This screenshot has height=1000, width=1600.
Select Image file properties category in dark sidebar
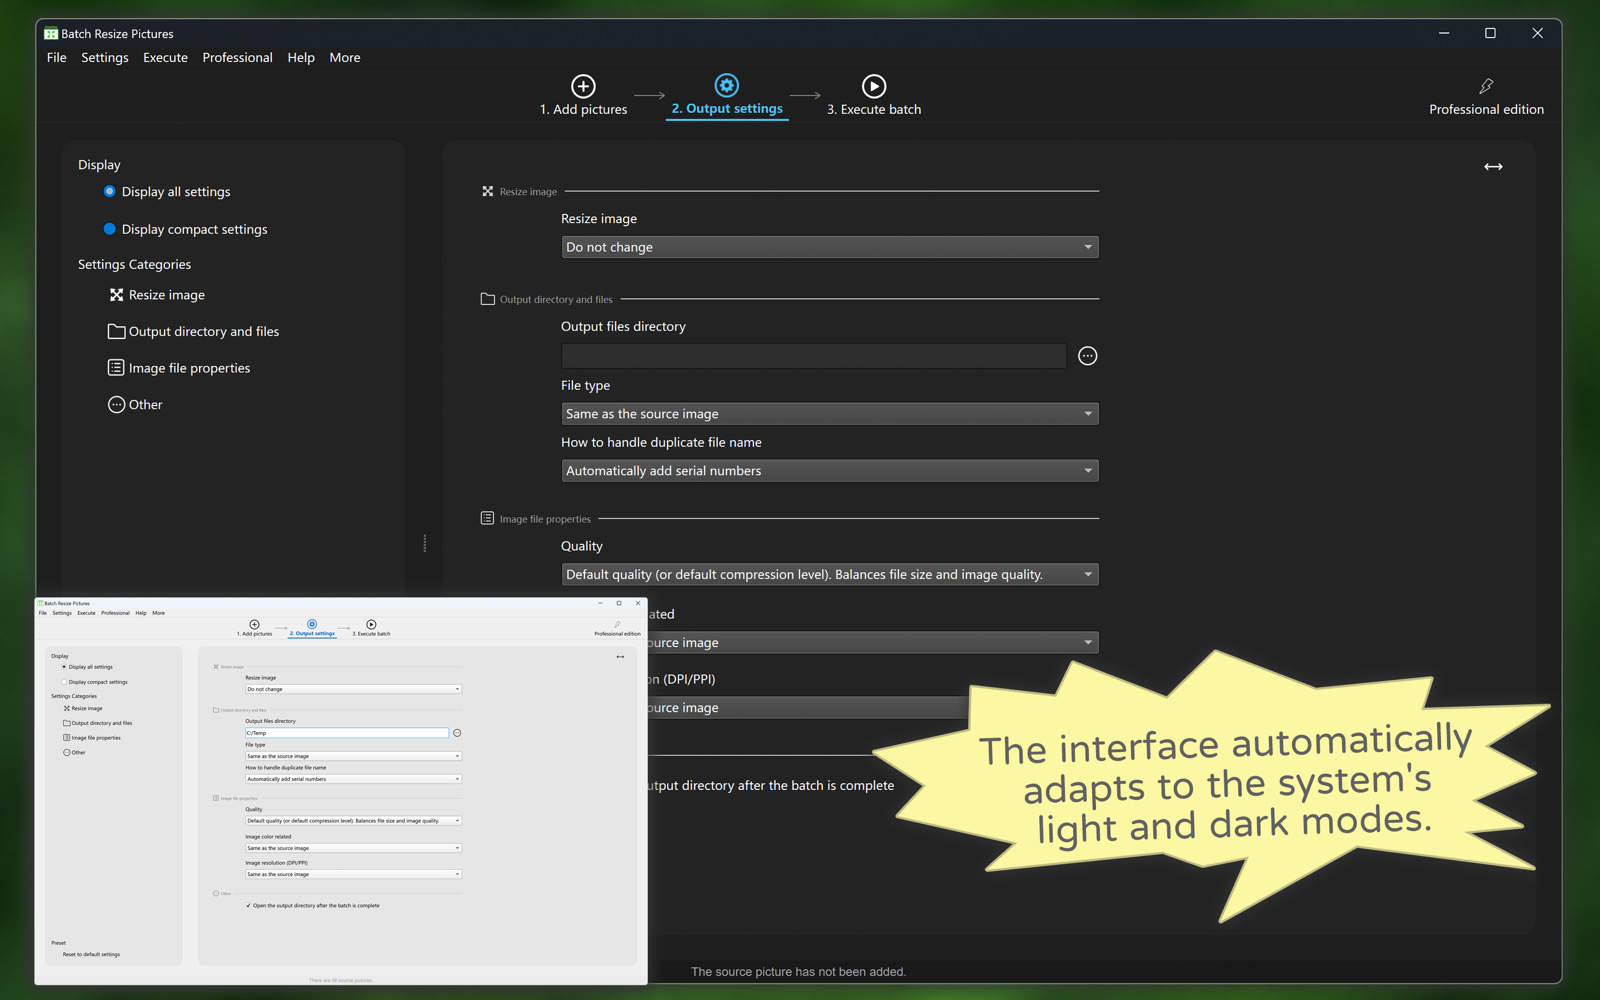pos(179,368)
